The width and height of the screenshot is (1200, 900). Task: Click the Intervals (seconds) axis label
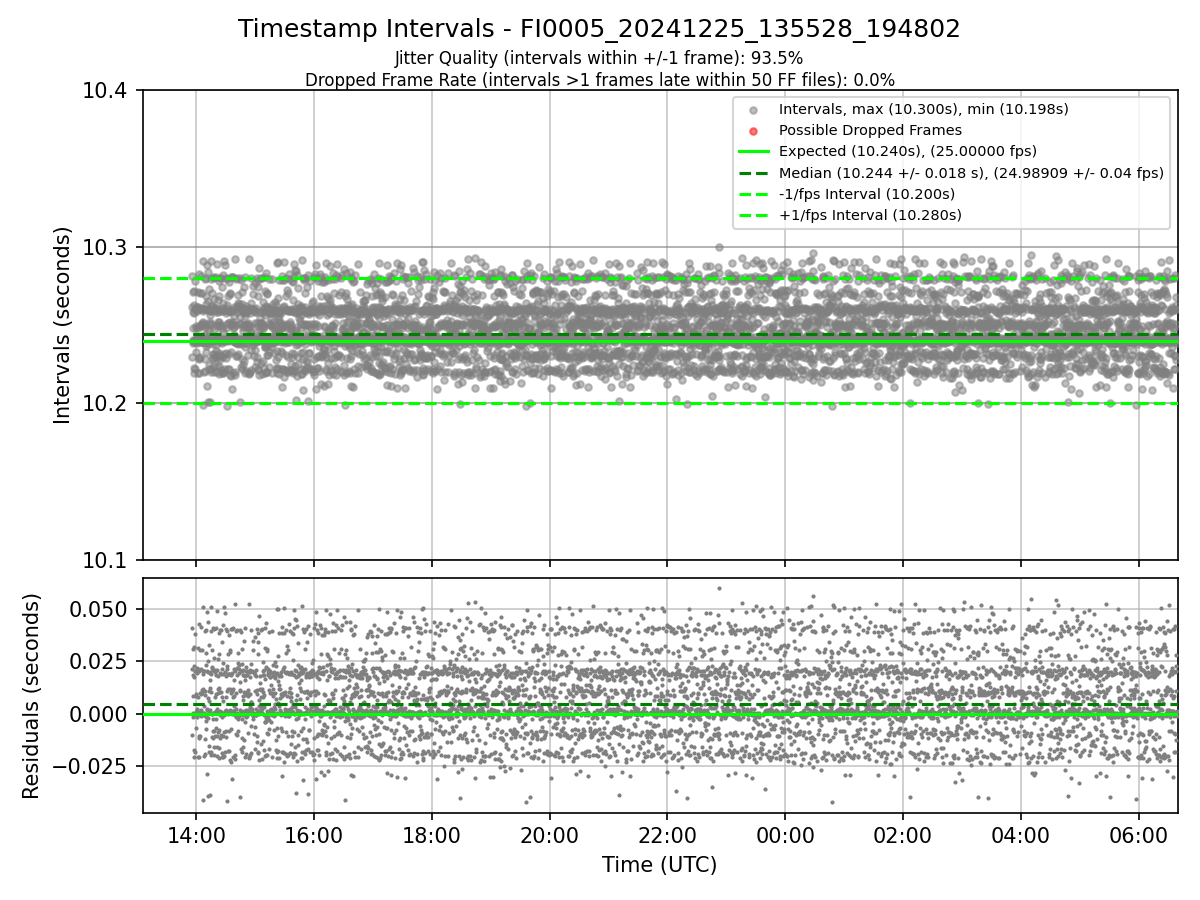click(63, 325)
